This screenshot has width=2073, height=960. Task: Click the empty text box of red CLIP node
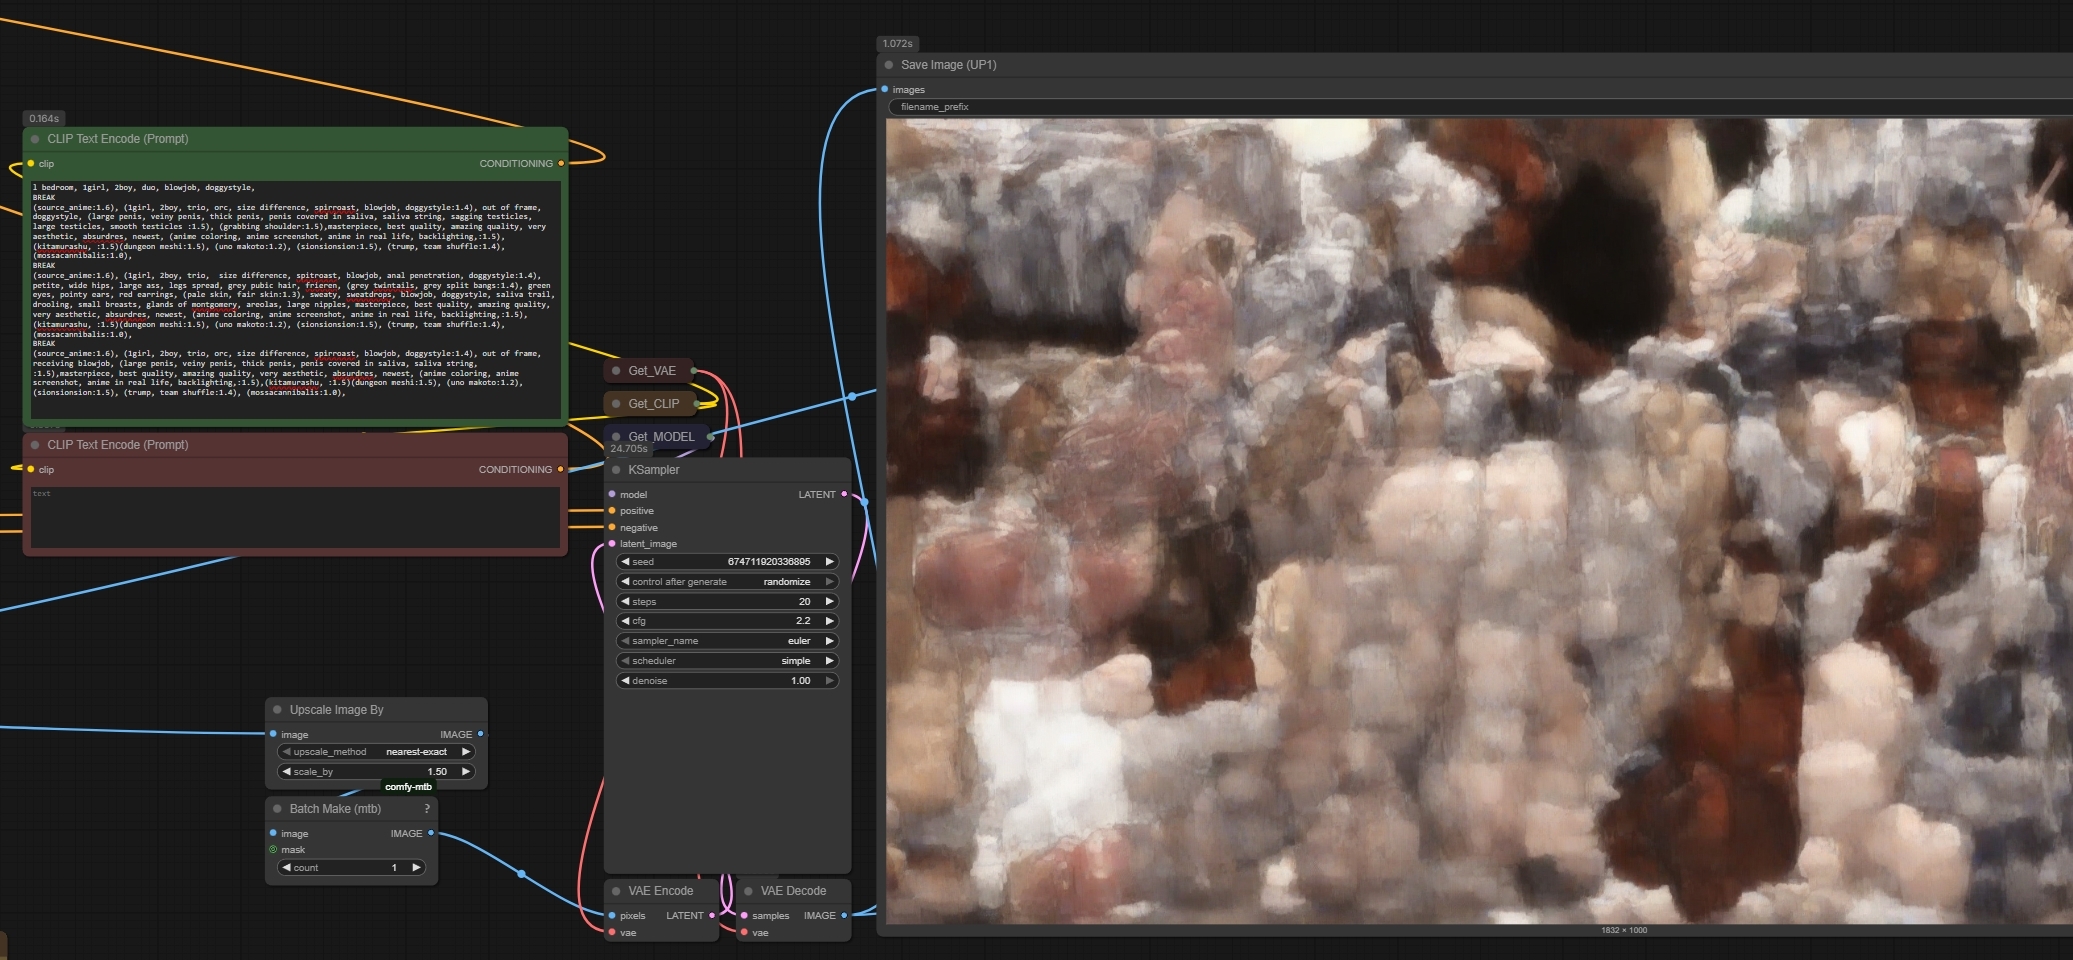point(295,517)
